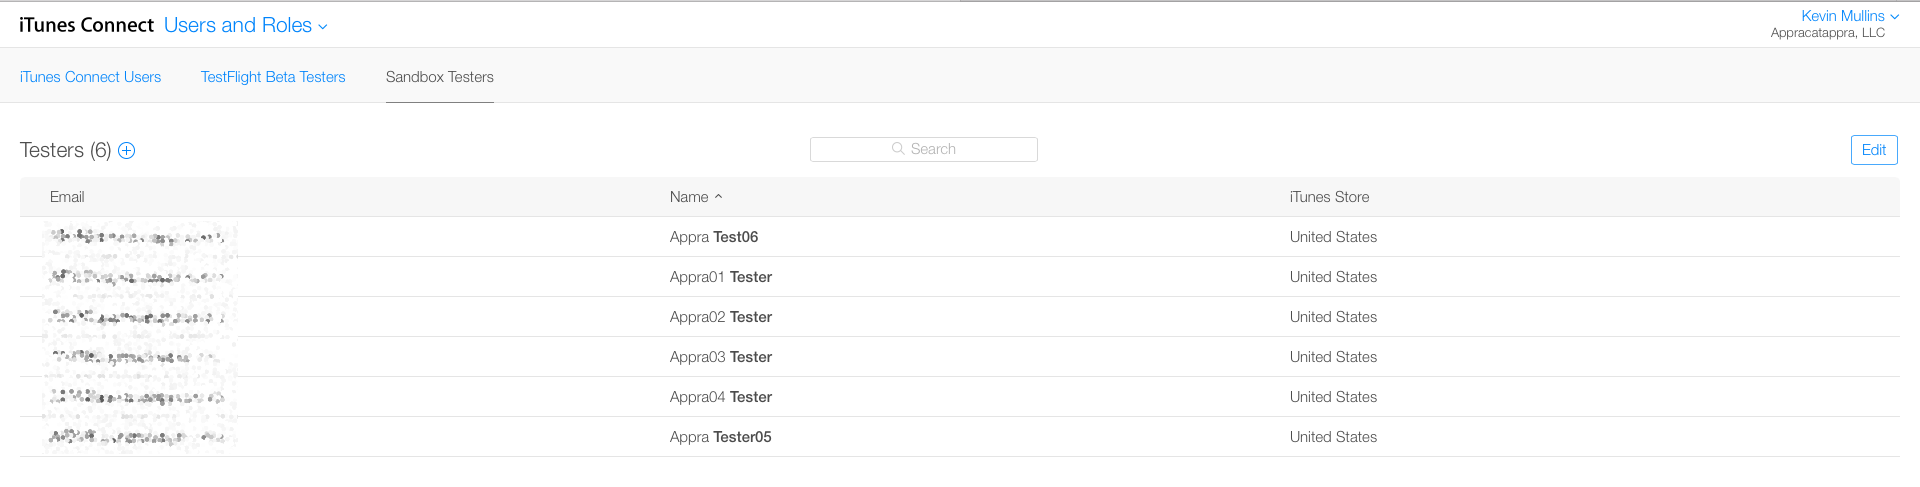Sort by the Email column header
The image size is (1920, 487).
pyautogui.click(x=67, y=197)
